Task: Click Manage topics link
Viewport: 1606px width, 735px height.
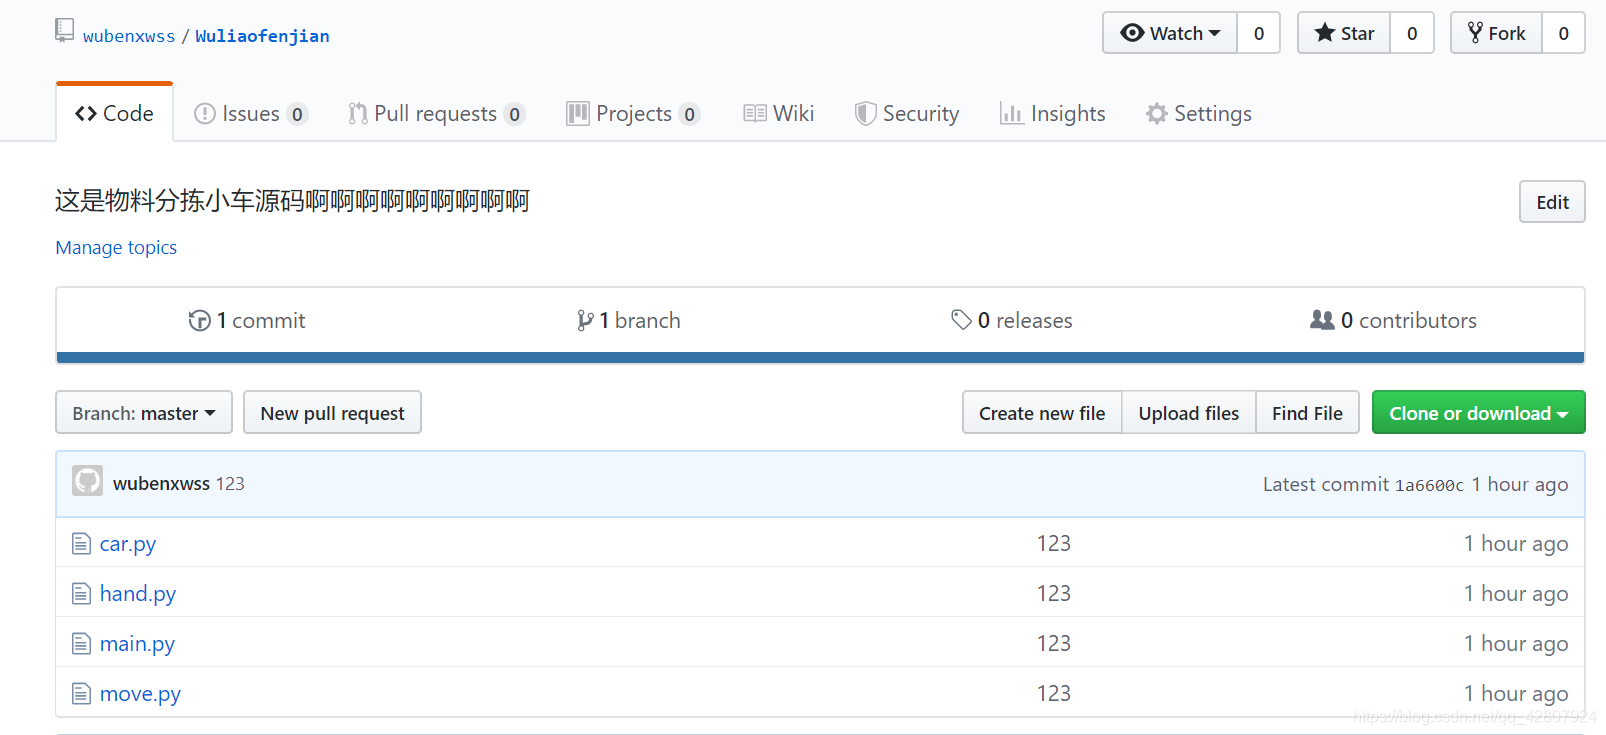Action: (x=116, y=247)
